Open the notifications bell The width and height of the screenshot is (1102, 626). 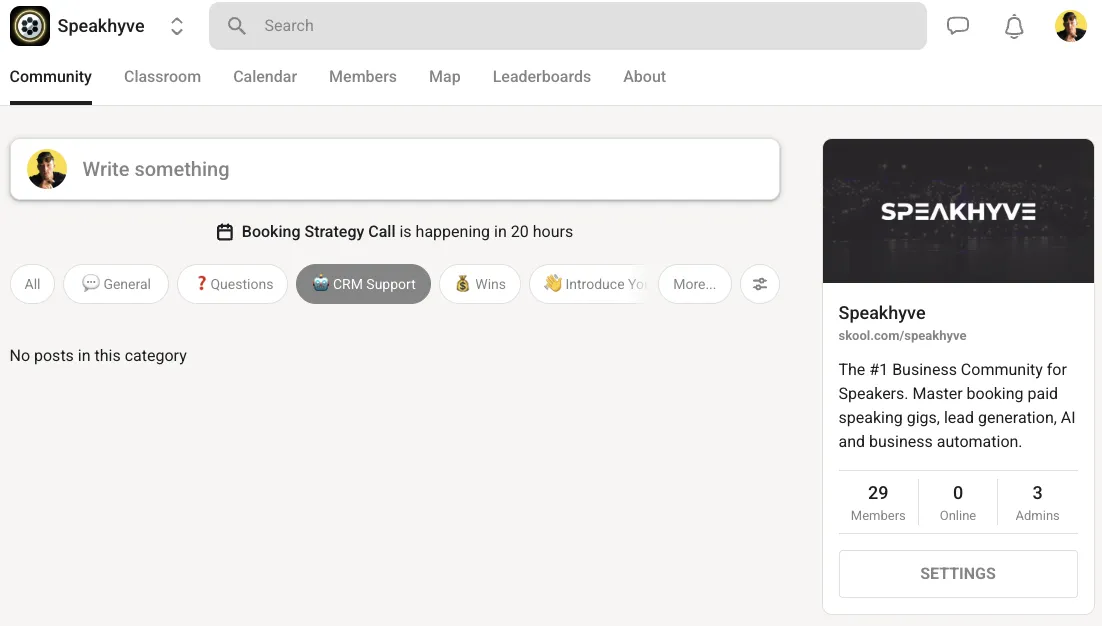point(1013,27)
